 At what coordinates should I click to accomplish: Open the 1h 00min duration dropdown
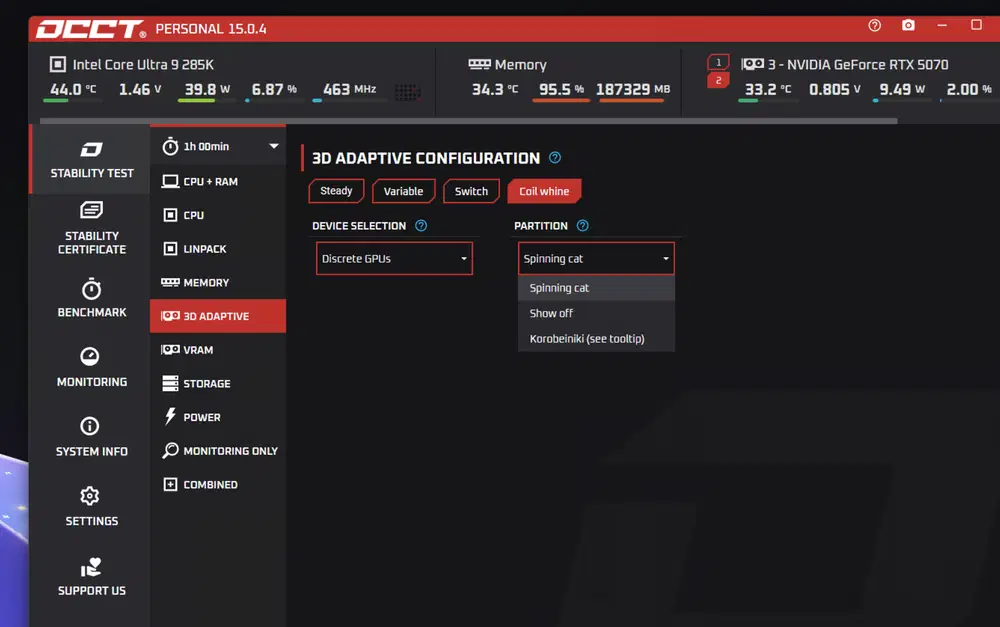217,146
